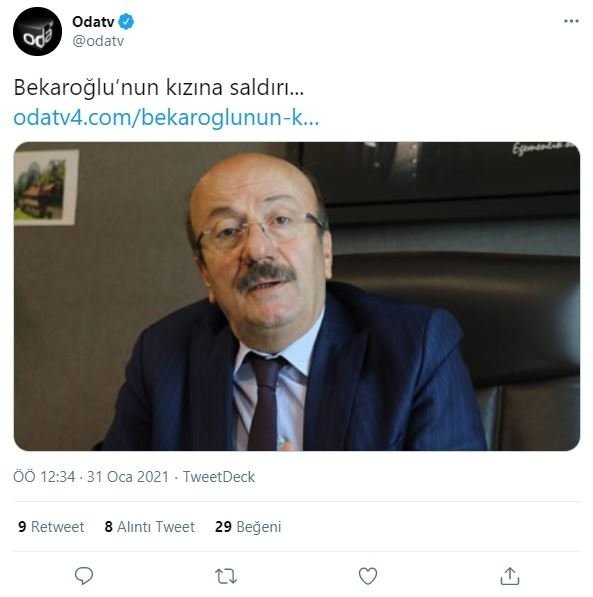The height and width of the screenshot is (597, 593).
Task: Click the 31 Oca 2021 date
Action: [128, 477]
